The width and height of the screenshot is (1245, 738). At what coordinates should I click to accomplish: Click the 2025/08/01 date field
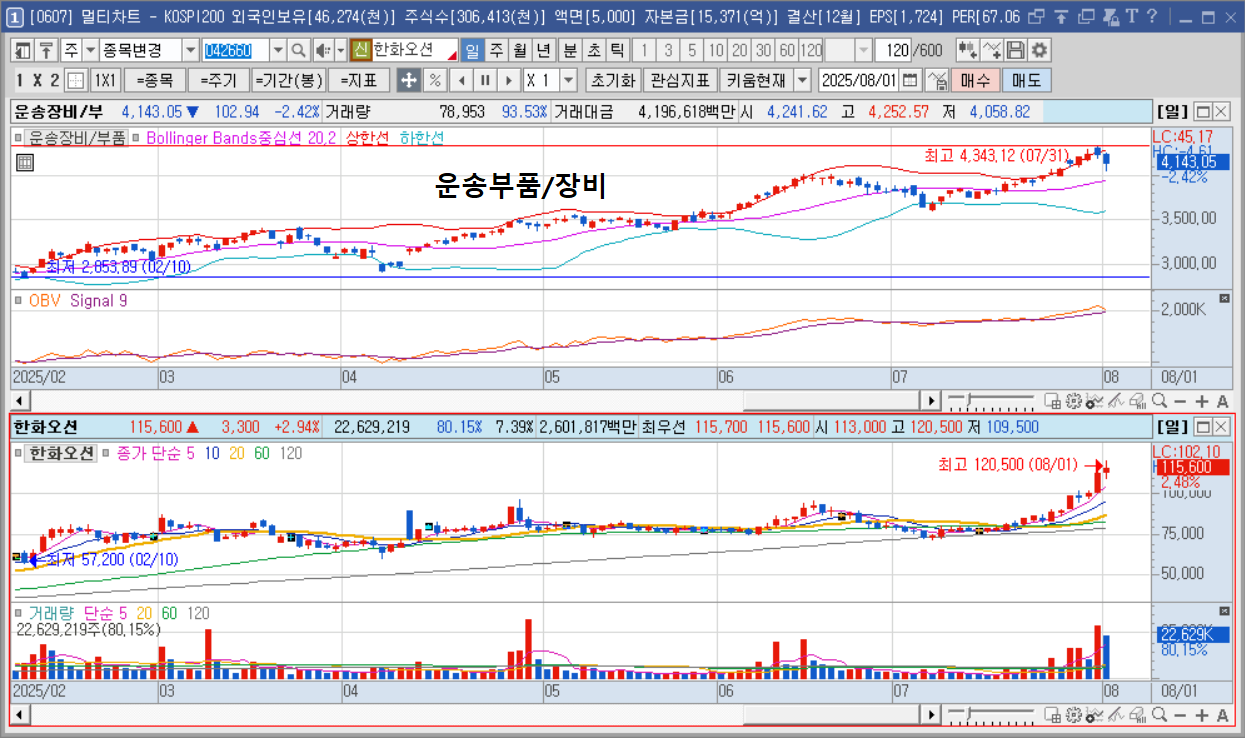point(859,80)
